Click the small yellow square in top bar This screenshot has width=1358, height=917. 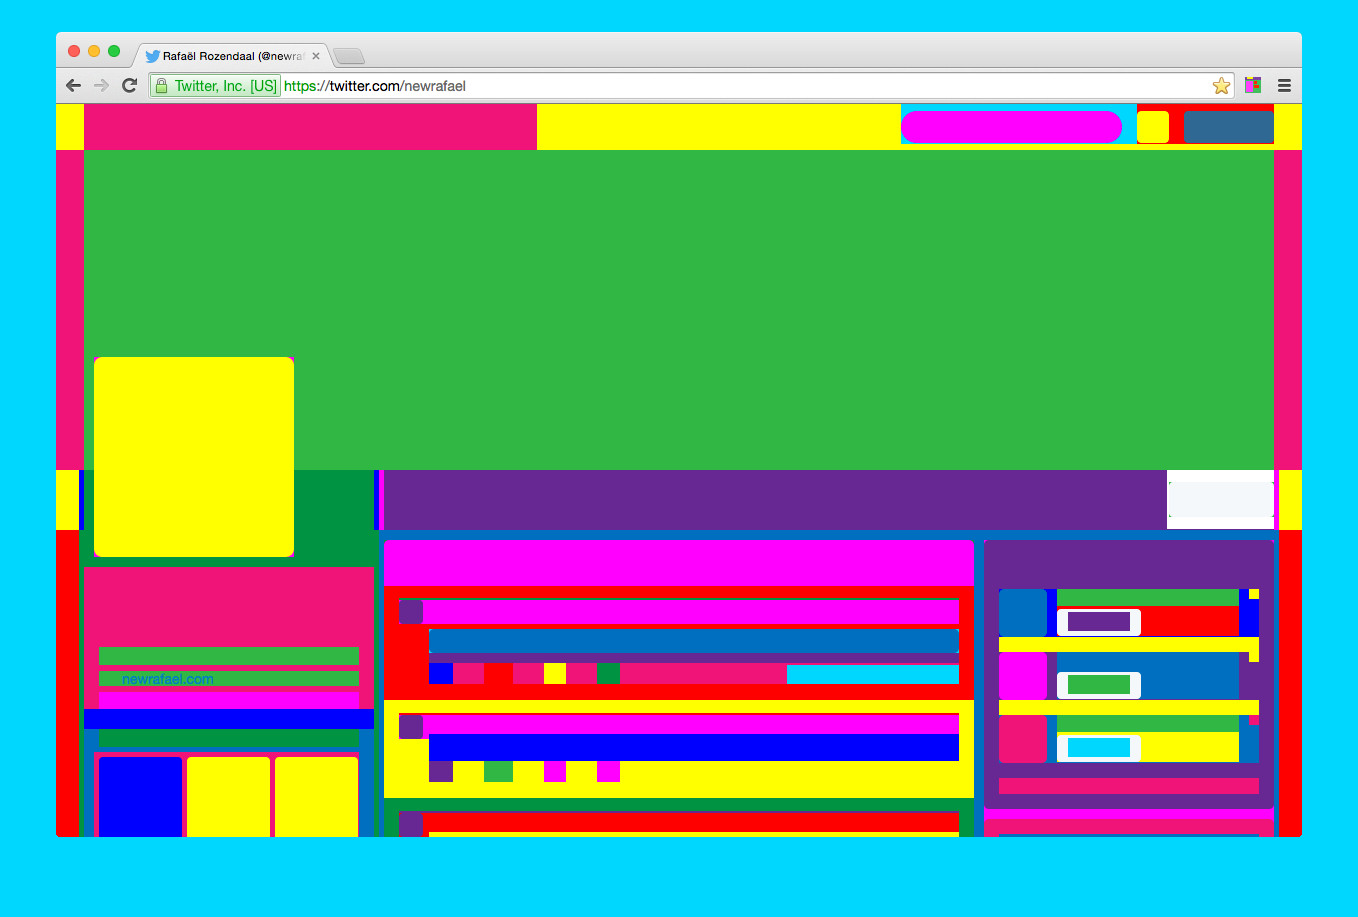tap(1152, 127)
